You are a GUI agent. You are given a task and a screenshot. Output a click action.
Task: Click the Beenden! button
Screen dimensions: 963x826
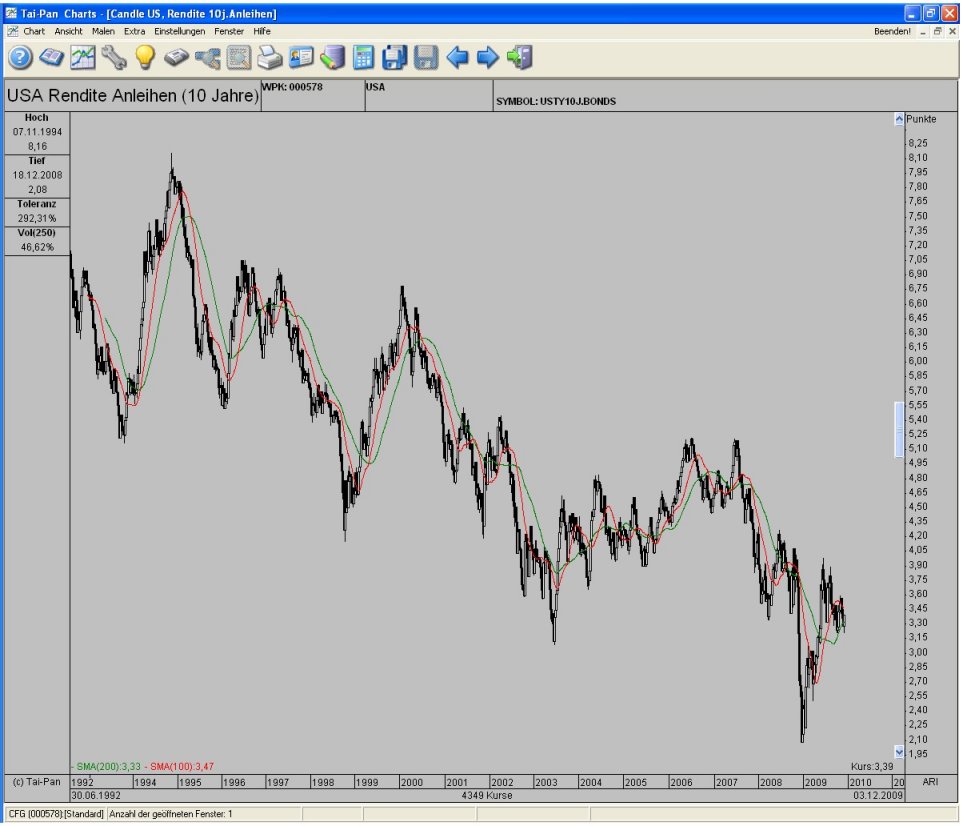tap(892, 31)
